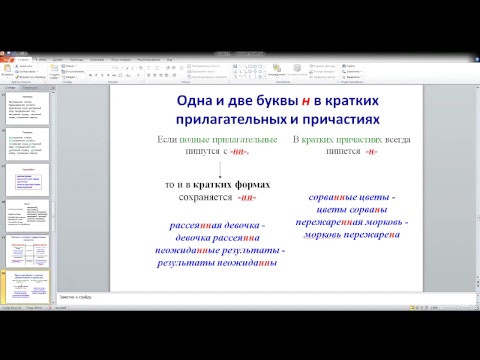Click the normal view icon in status bar
This screenshot has width=480, height=360.
(x=412, y=308)
